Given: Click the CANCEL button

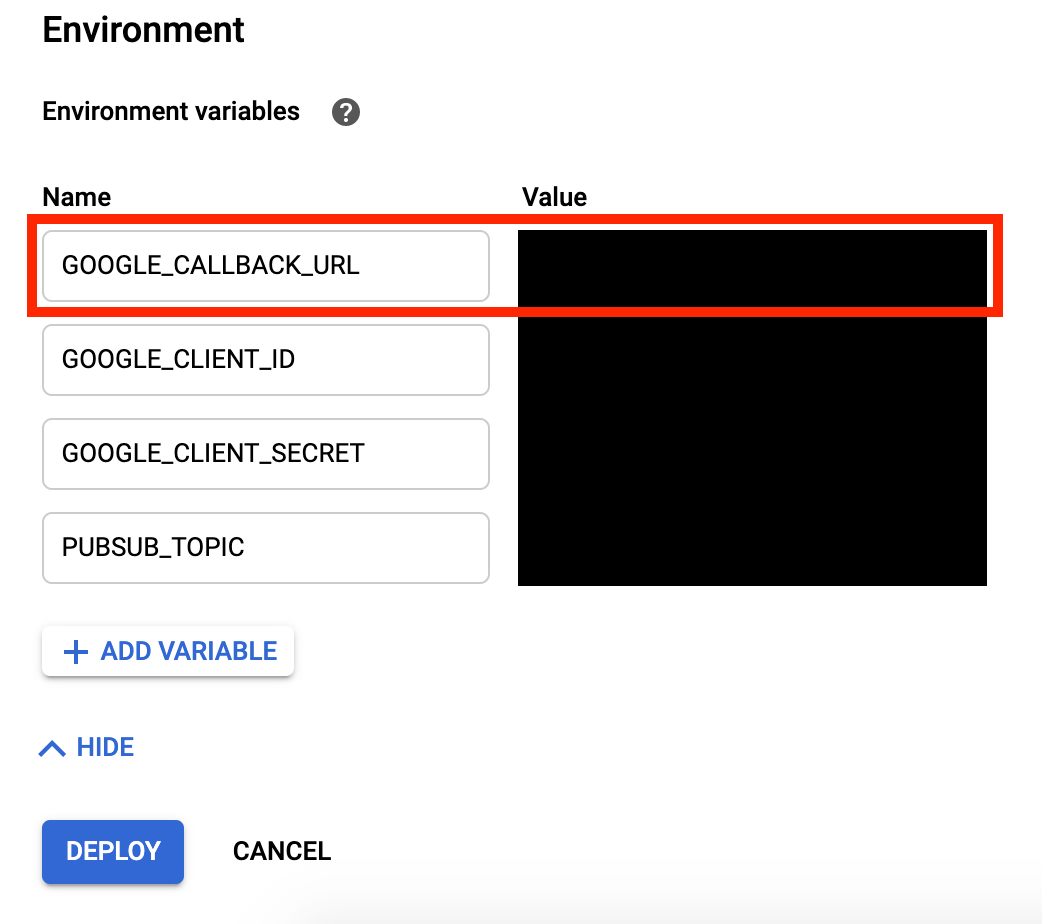Looking at the screenshot, I should 281,851.
